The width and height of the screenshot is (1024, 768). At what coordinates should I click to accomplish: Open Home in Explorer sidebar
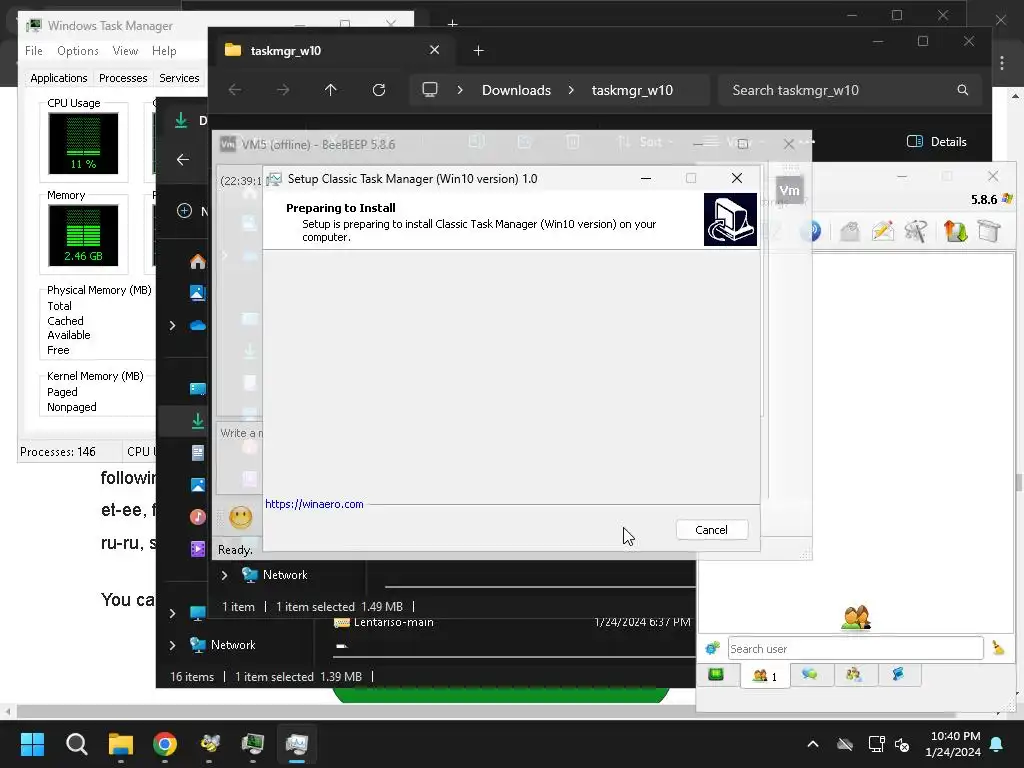pyautogui.click(x=197, y=262)
